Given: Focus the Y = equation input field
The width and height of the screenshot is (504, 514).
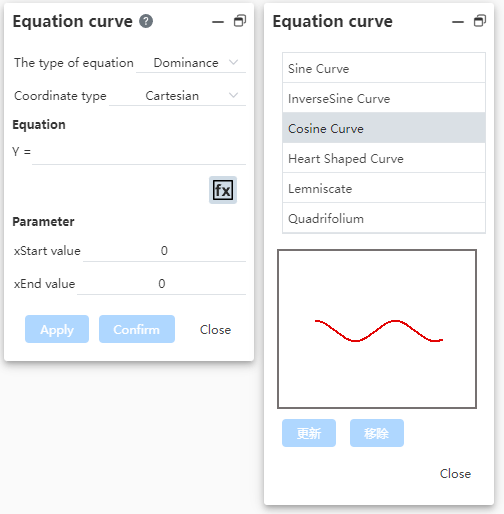Looking at the screenshot, I should (x=139, y=152).
